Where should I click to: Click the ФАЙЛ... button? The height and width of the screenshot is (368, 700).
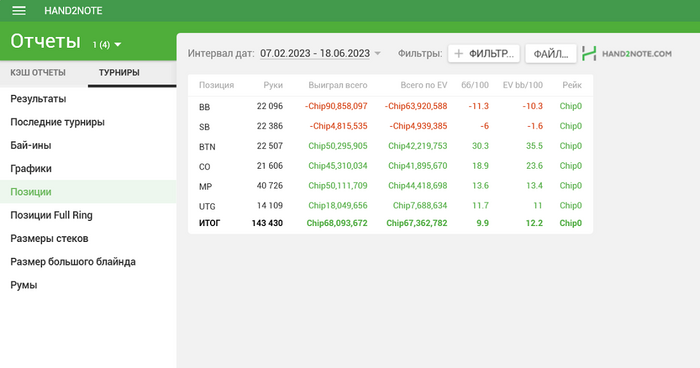pos(551,54)
